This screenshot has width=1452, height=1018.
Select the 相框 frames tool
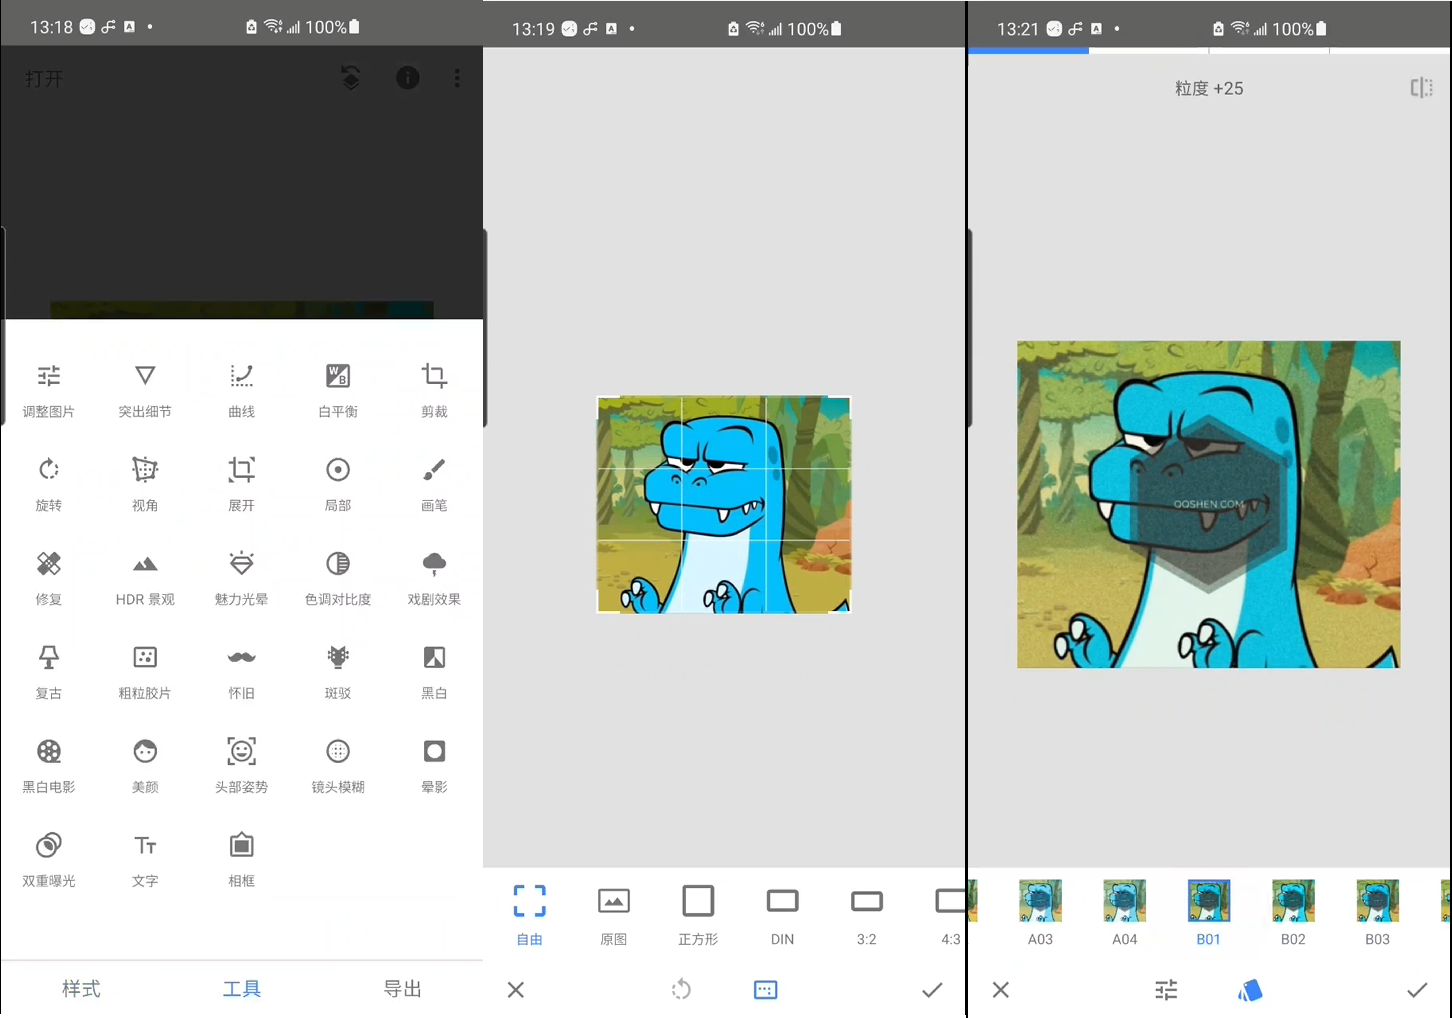coord(241,860)
